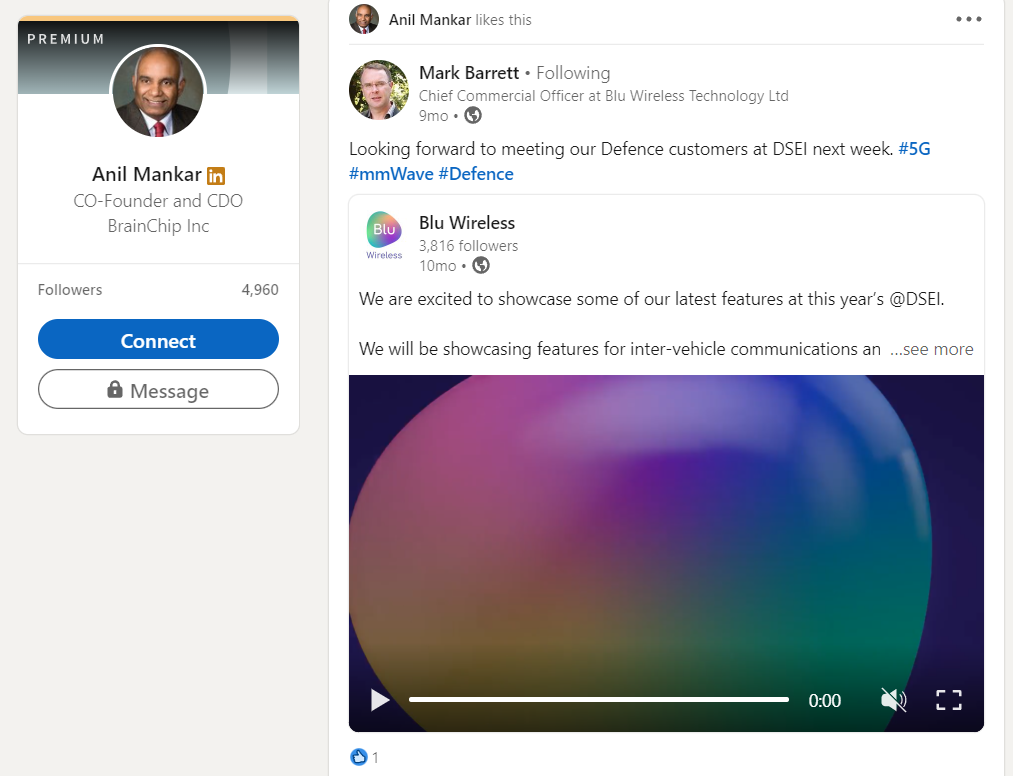Open the post's three-dot options menu
This screenshot has height=776, width=1013.
968,19
